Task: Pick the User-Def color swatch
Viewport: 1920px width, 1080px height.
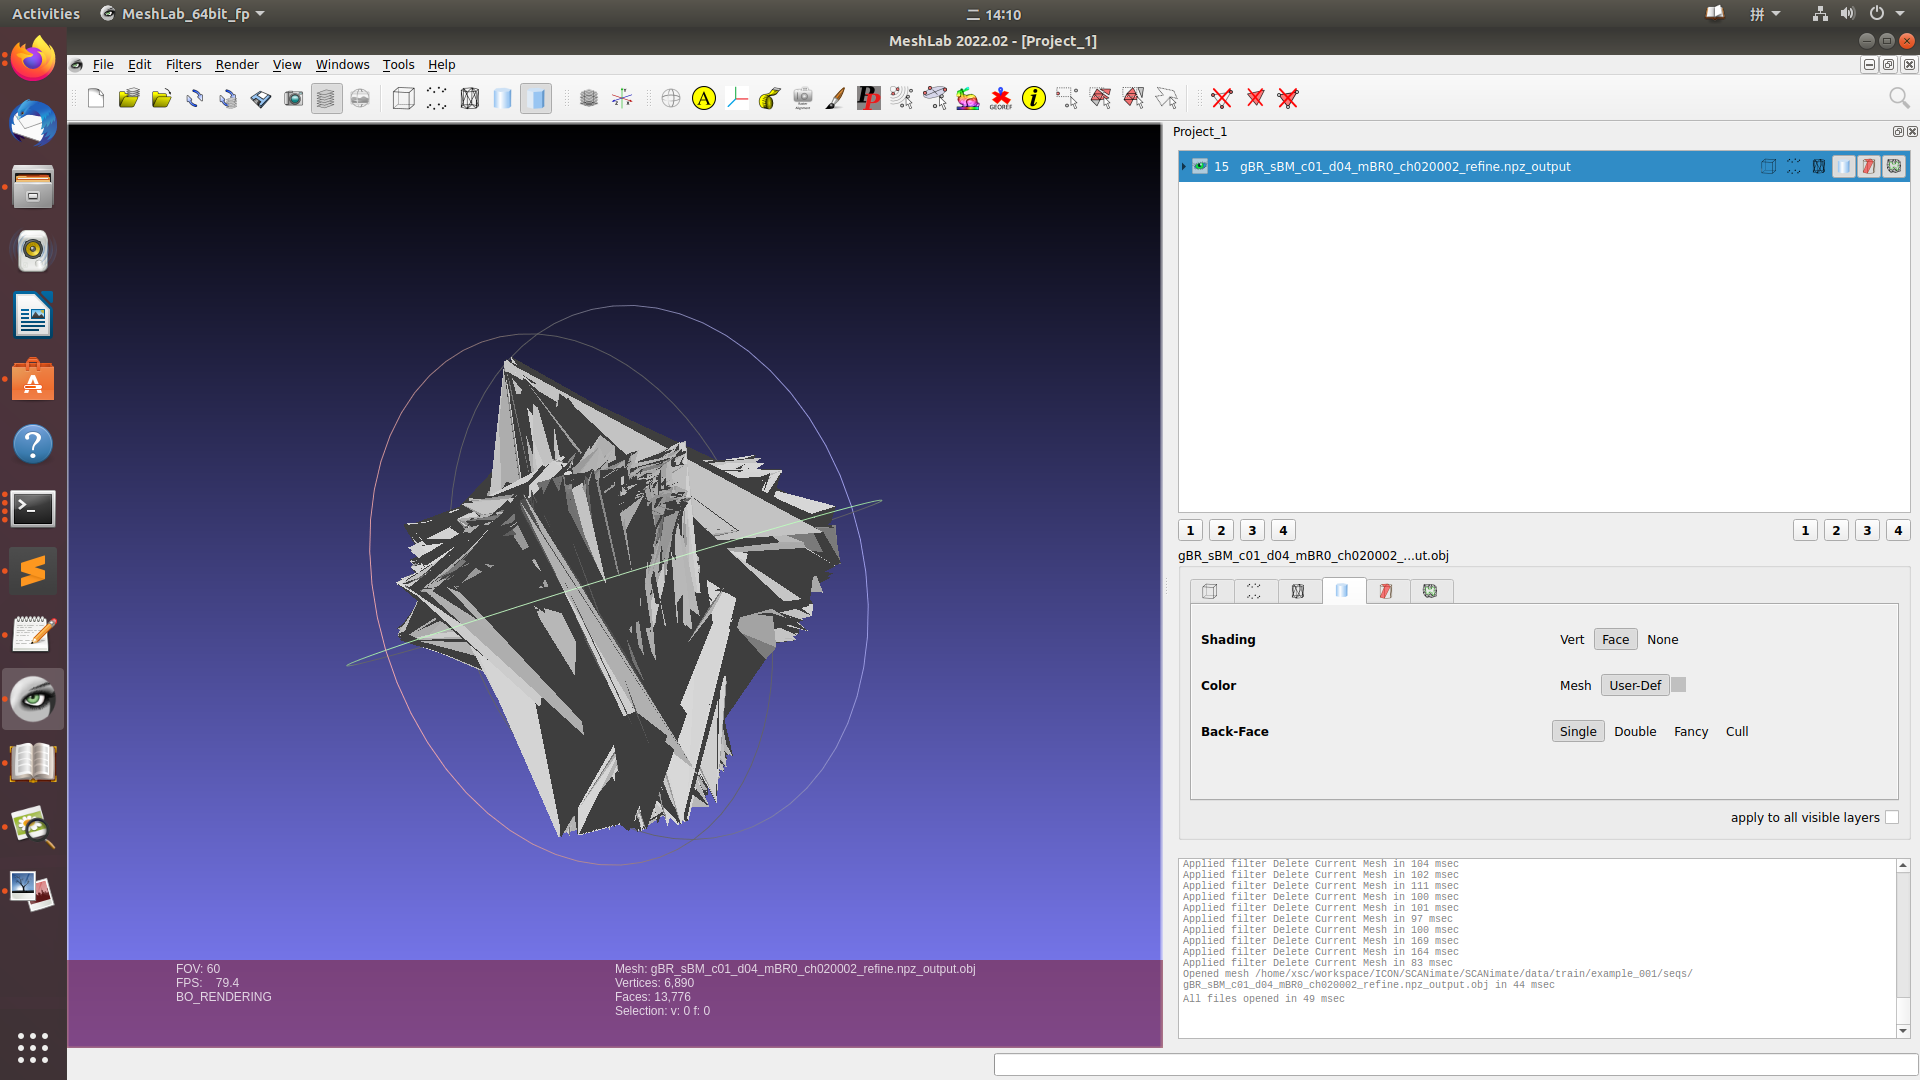Action: [1677, 685]
